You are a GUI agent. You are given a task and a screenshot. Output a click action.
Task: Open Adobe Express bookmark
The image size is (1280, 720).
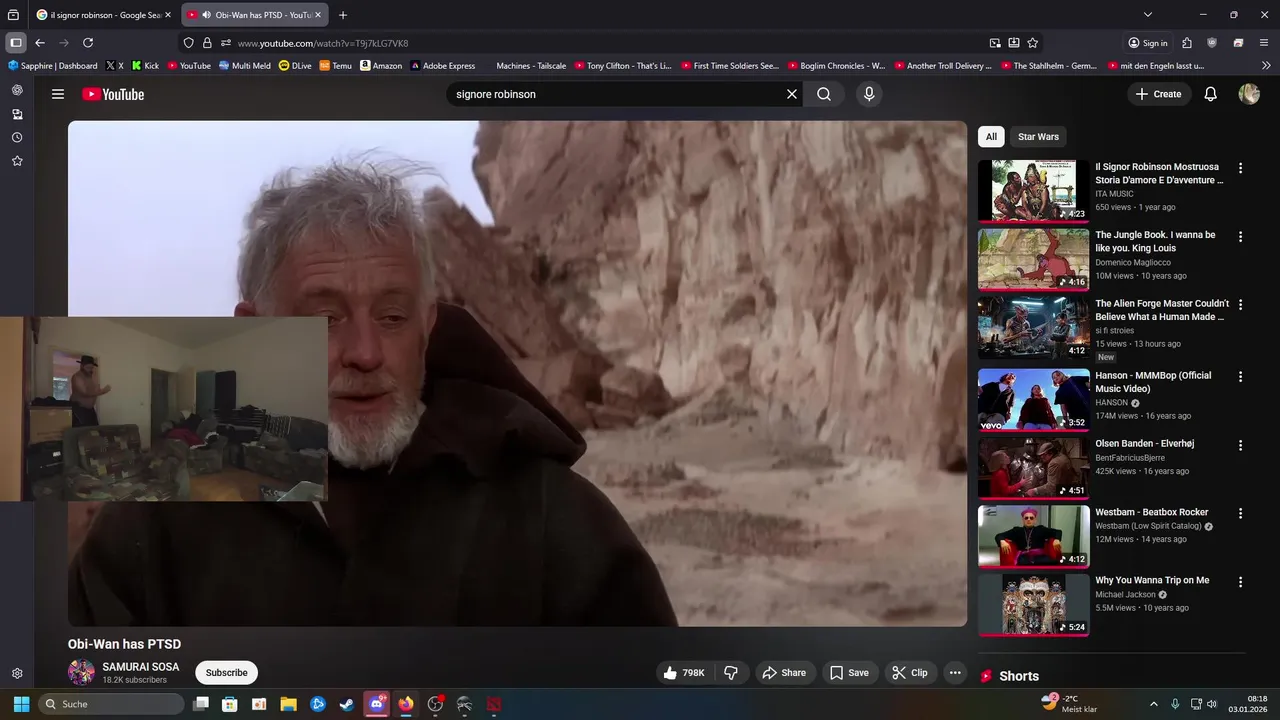pyautogui.click(x=443, y=66)
